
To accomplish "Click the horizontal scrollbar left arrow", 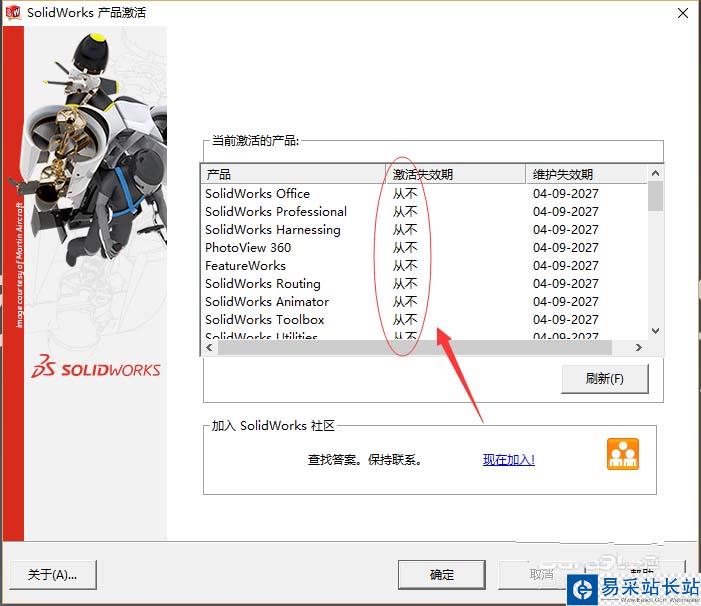I will [x=209, y=347].
